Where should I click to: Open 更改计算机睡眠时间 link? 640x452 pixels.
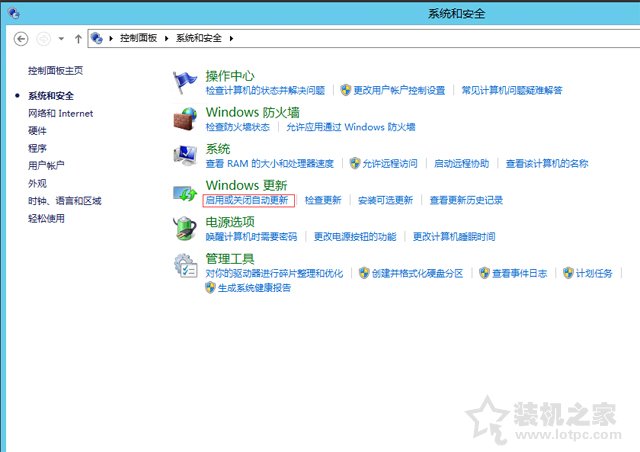point(454,236)
